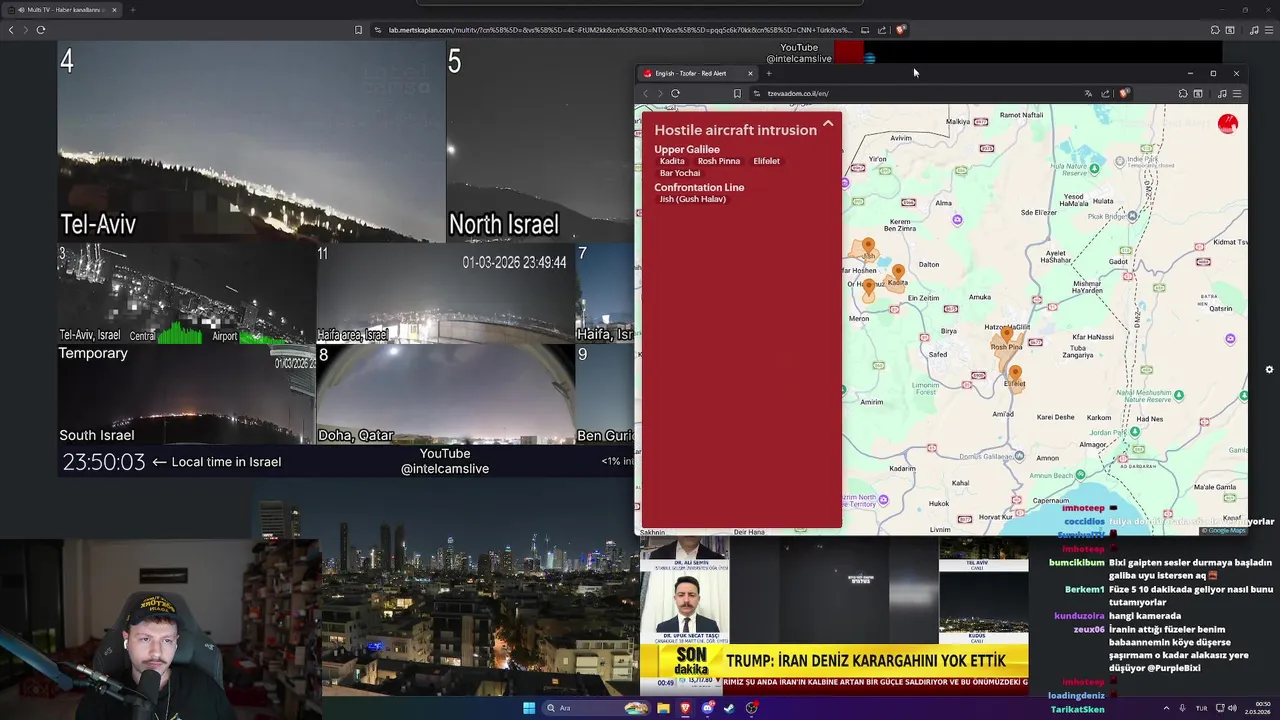Bookmark the lab.mertskaplan.com page

tap(358, 30)
